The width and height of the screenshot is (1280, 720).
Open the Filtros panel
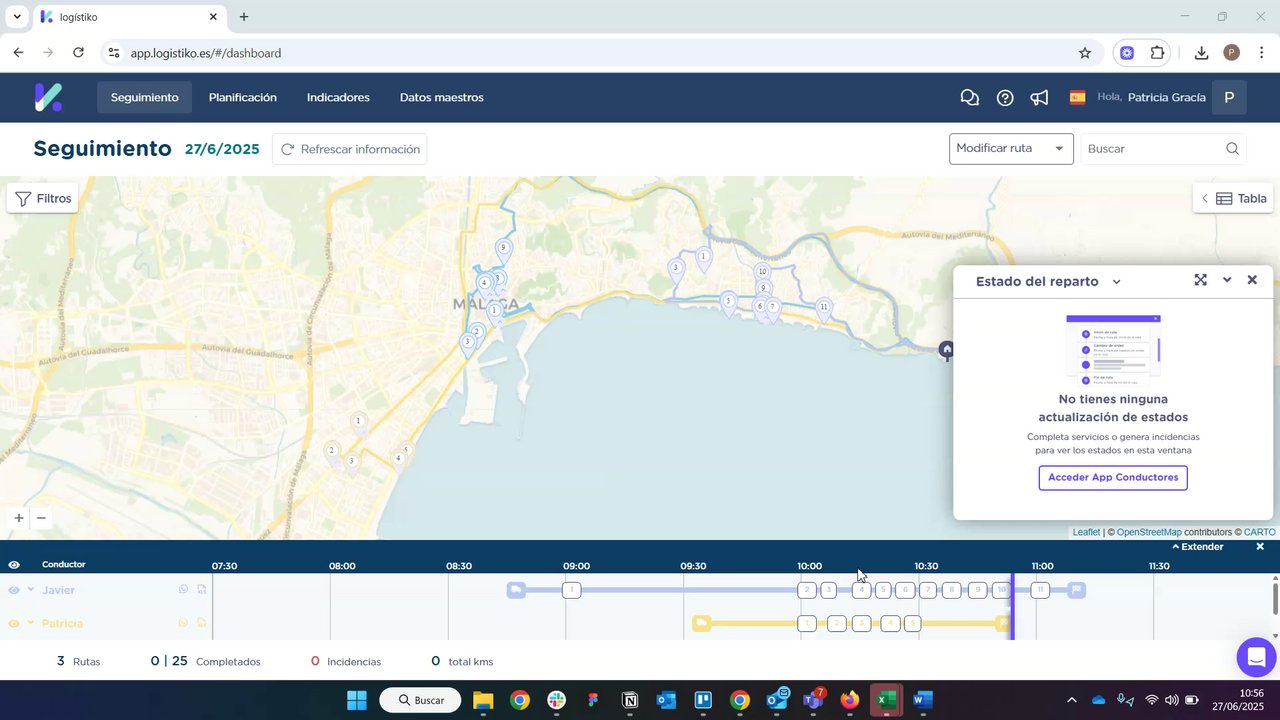click(43, 198)
